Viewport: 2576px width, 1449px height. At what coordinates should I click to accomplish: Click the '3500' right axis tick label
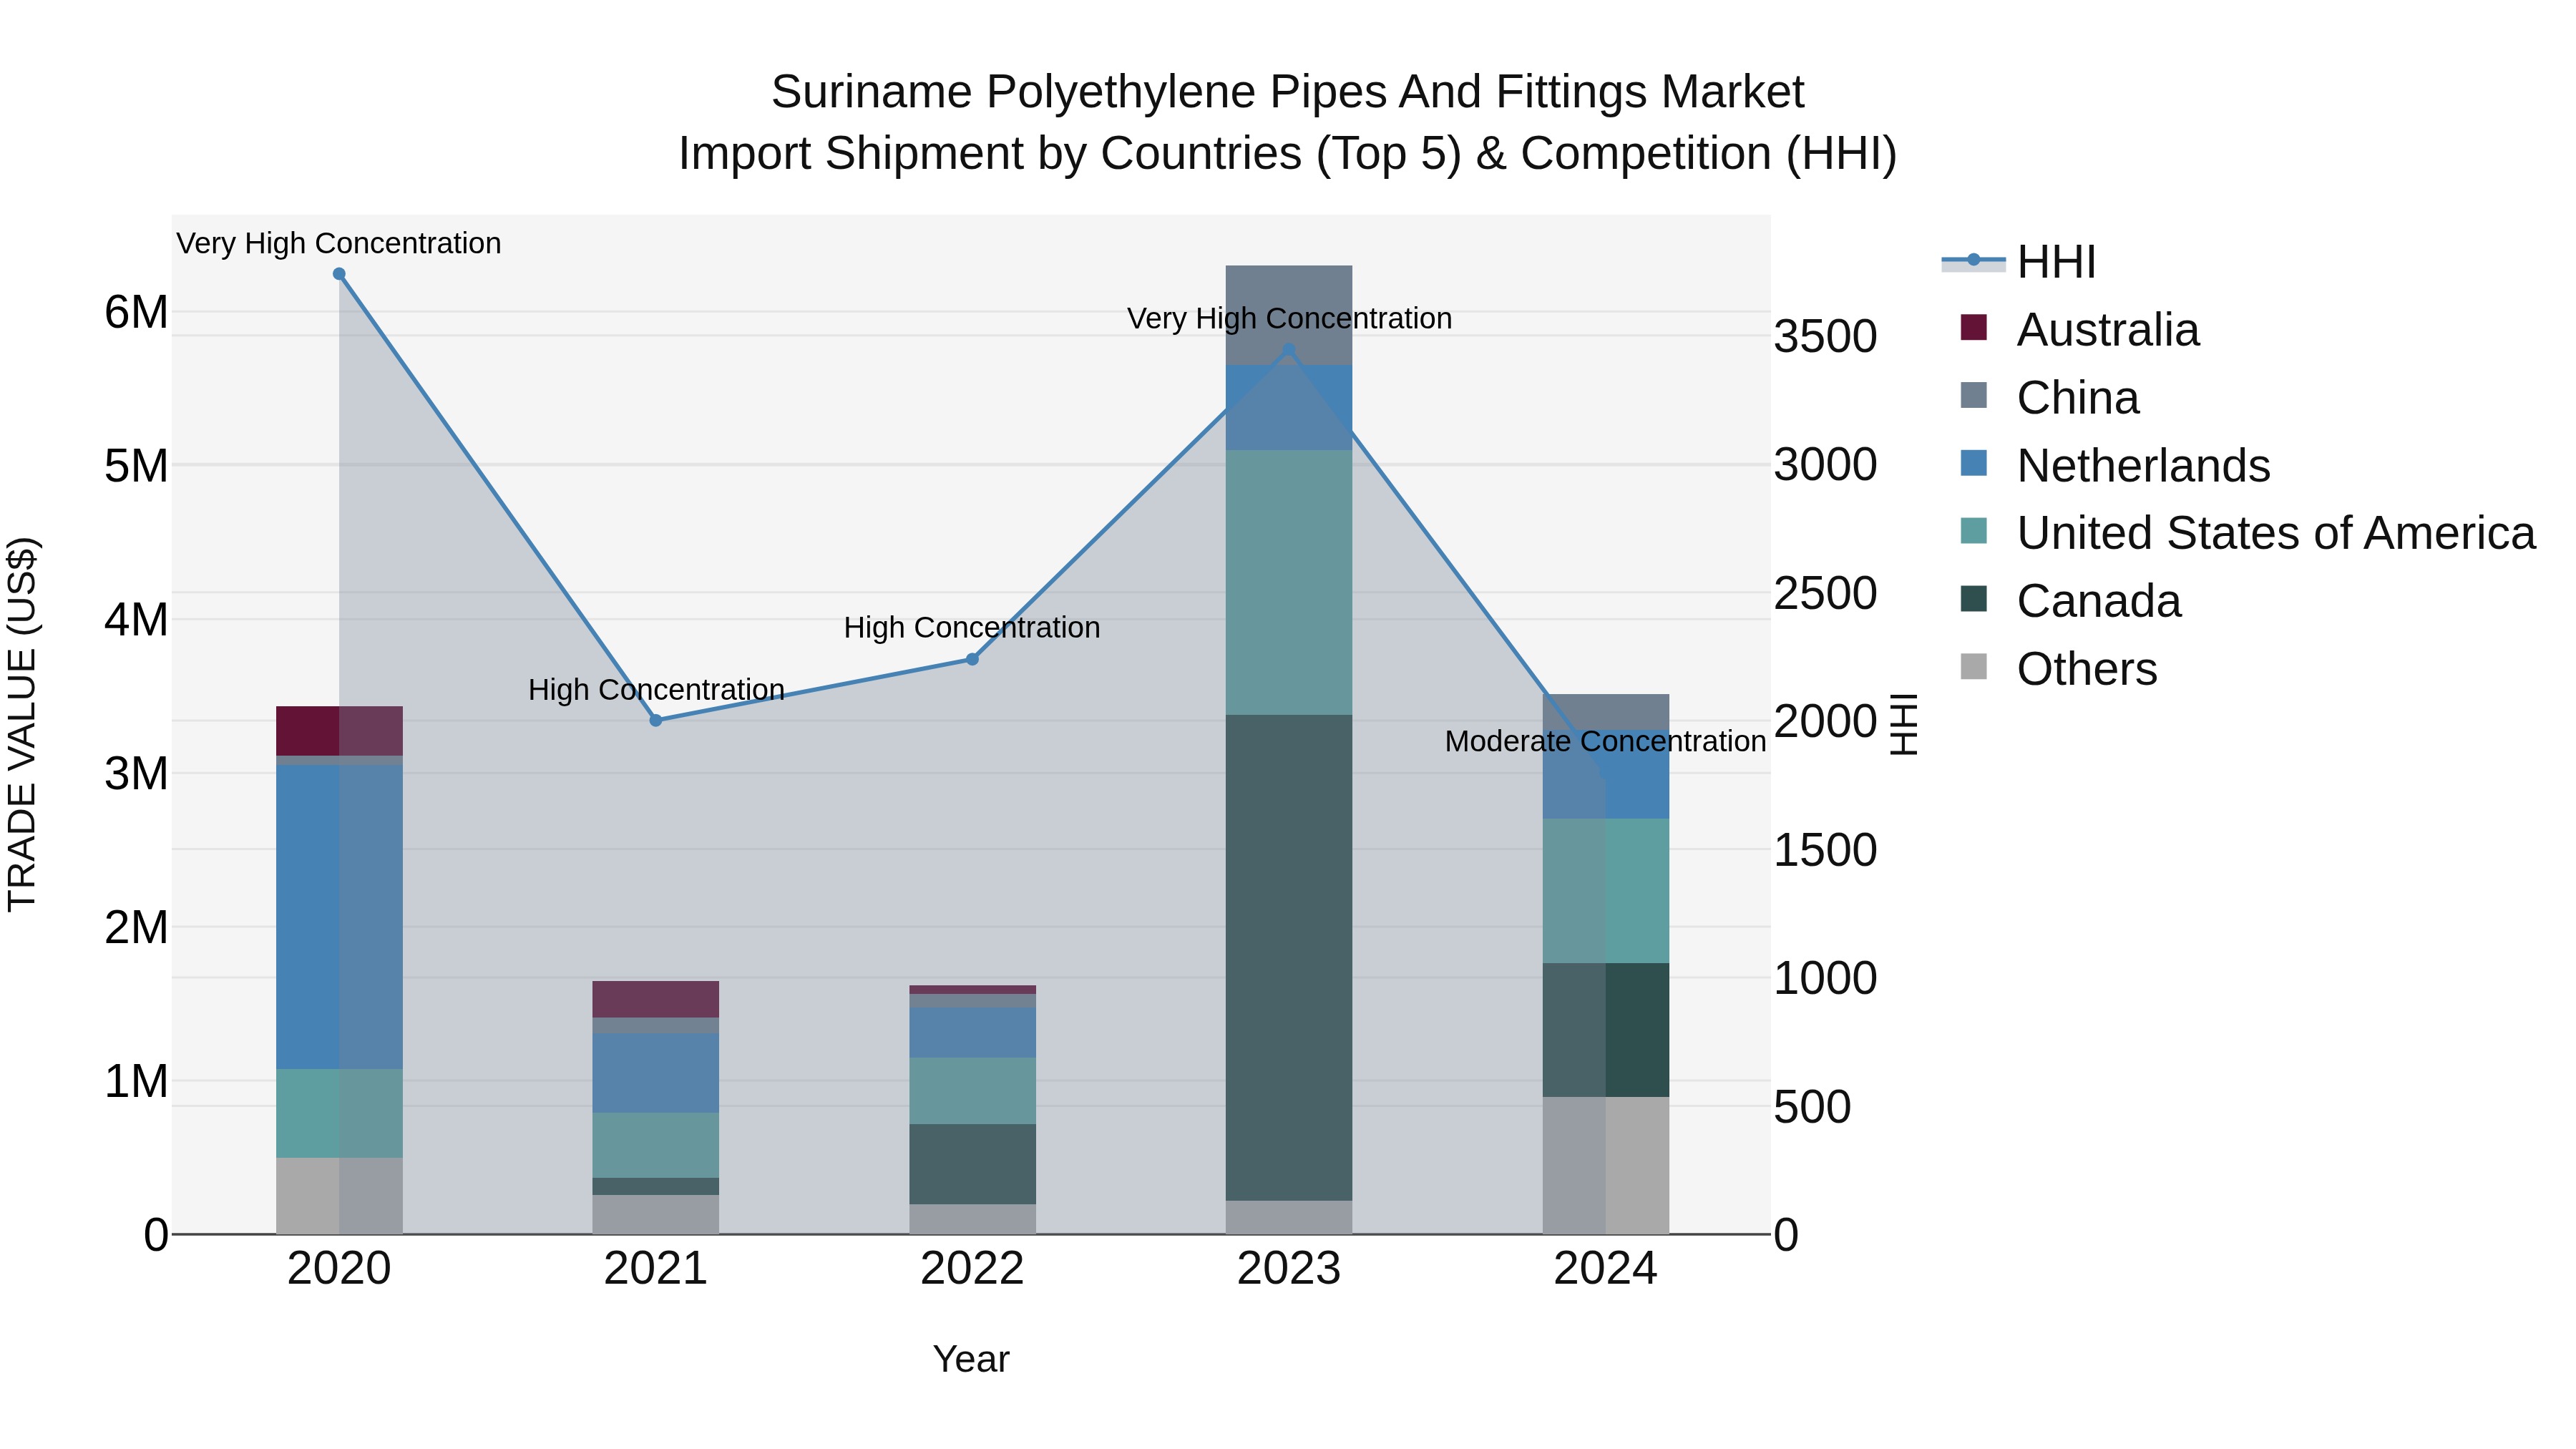click(x=1826, y=336)
